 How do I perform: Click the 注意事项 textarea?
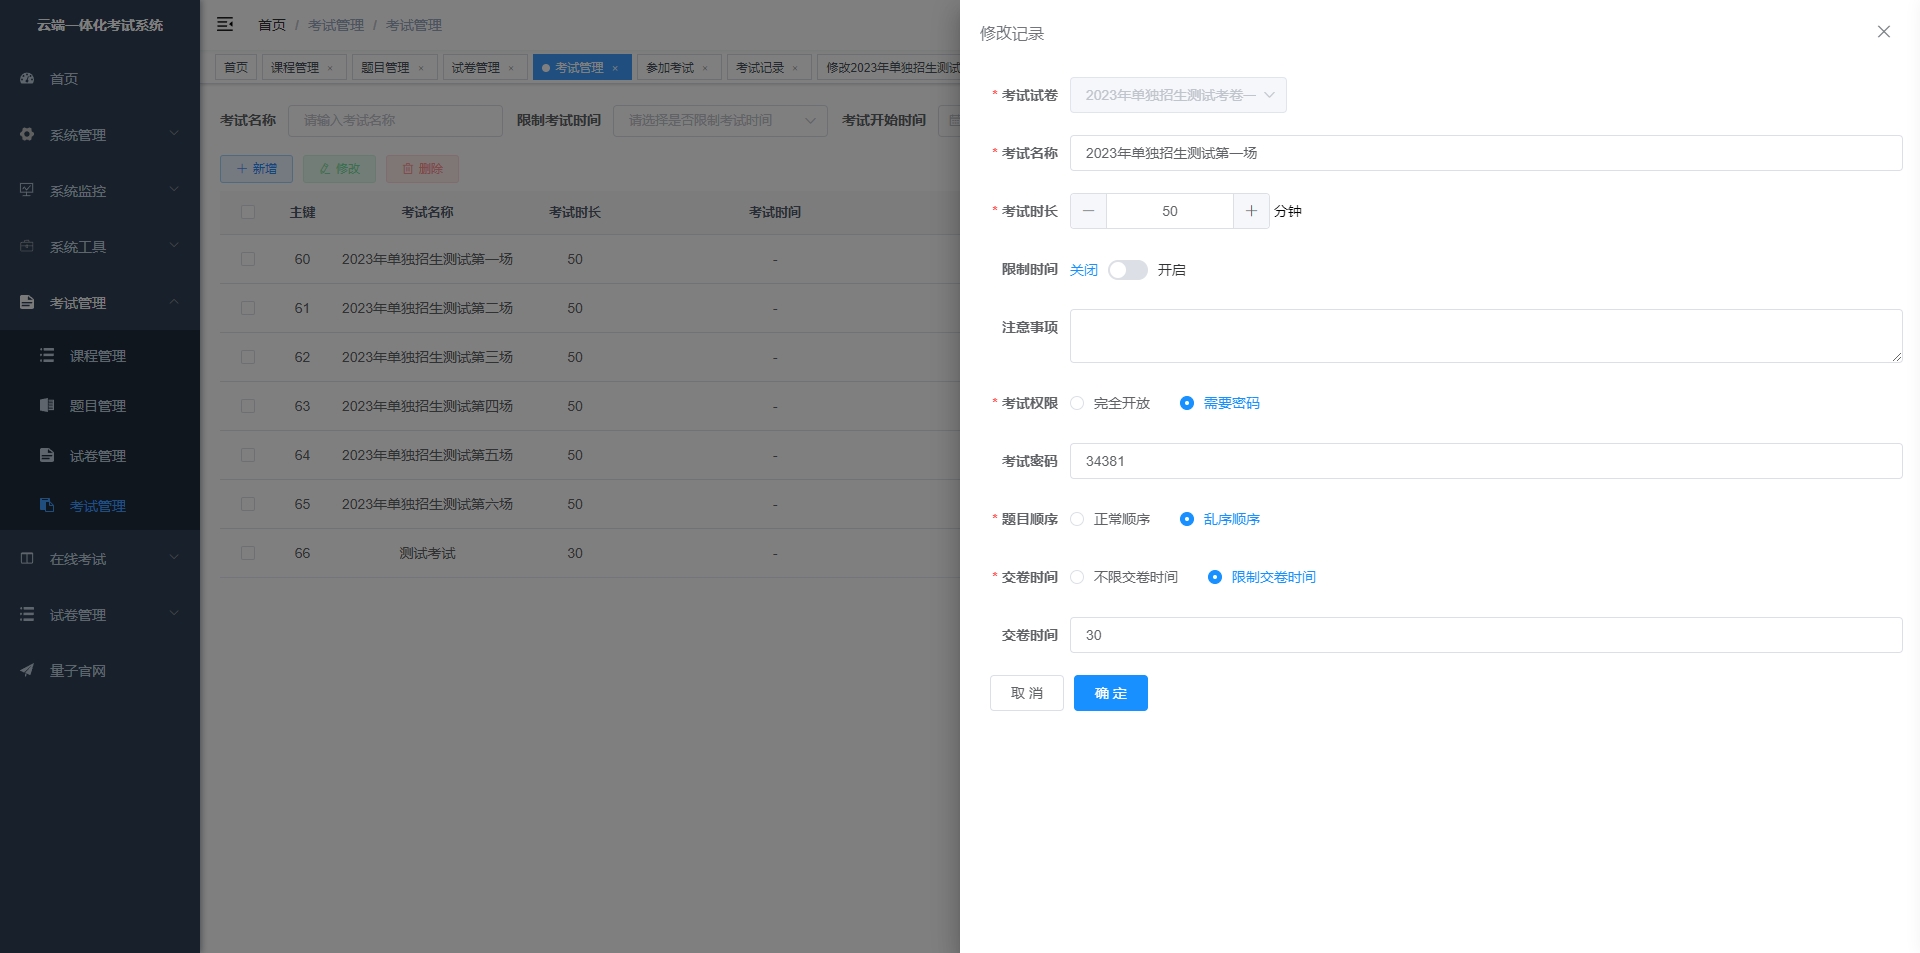1486,336
